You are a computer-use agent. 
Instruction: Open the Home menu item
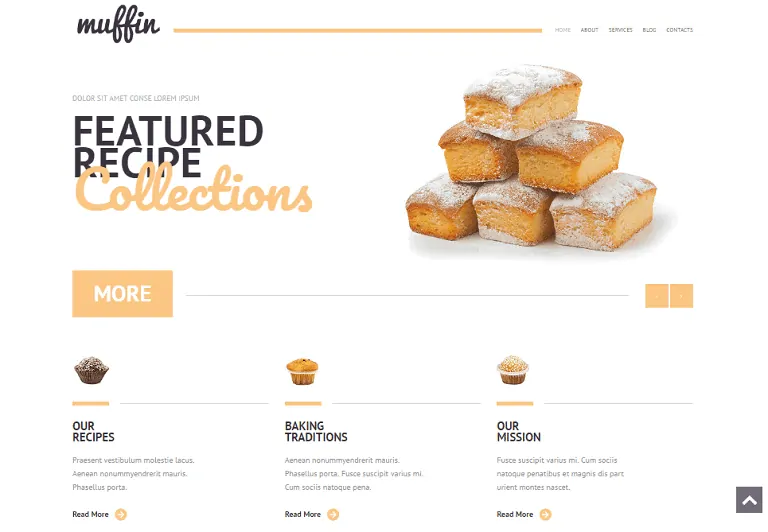click(x=563, y=30)
